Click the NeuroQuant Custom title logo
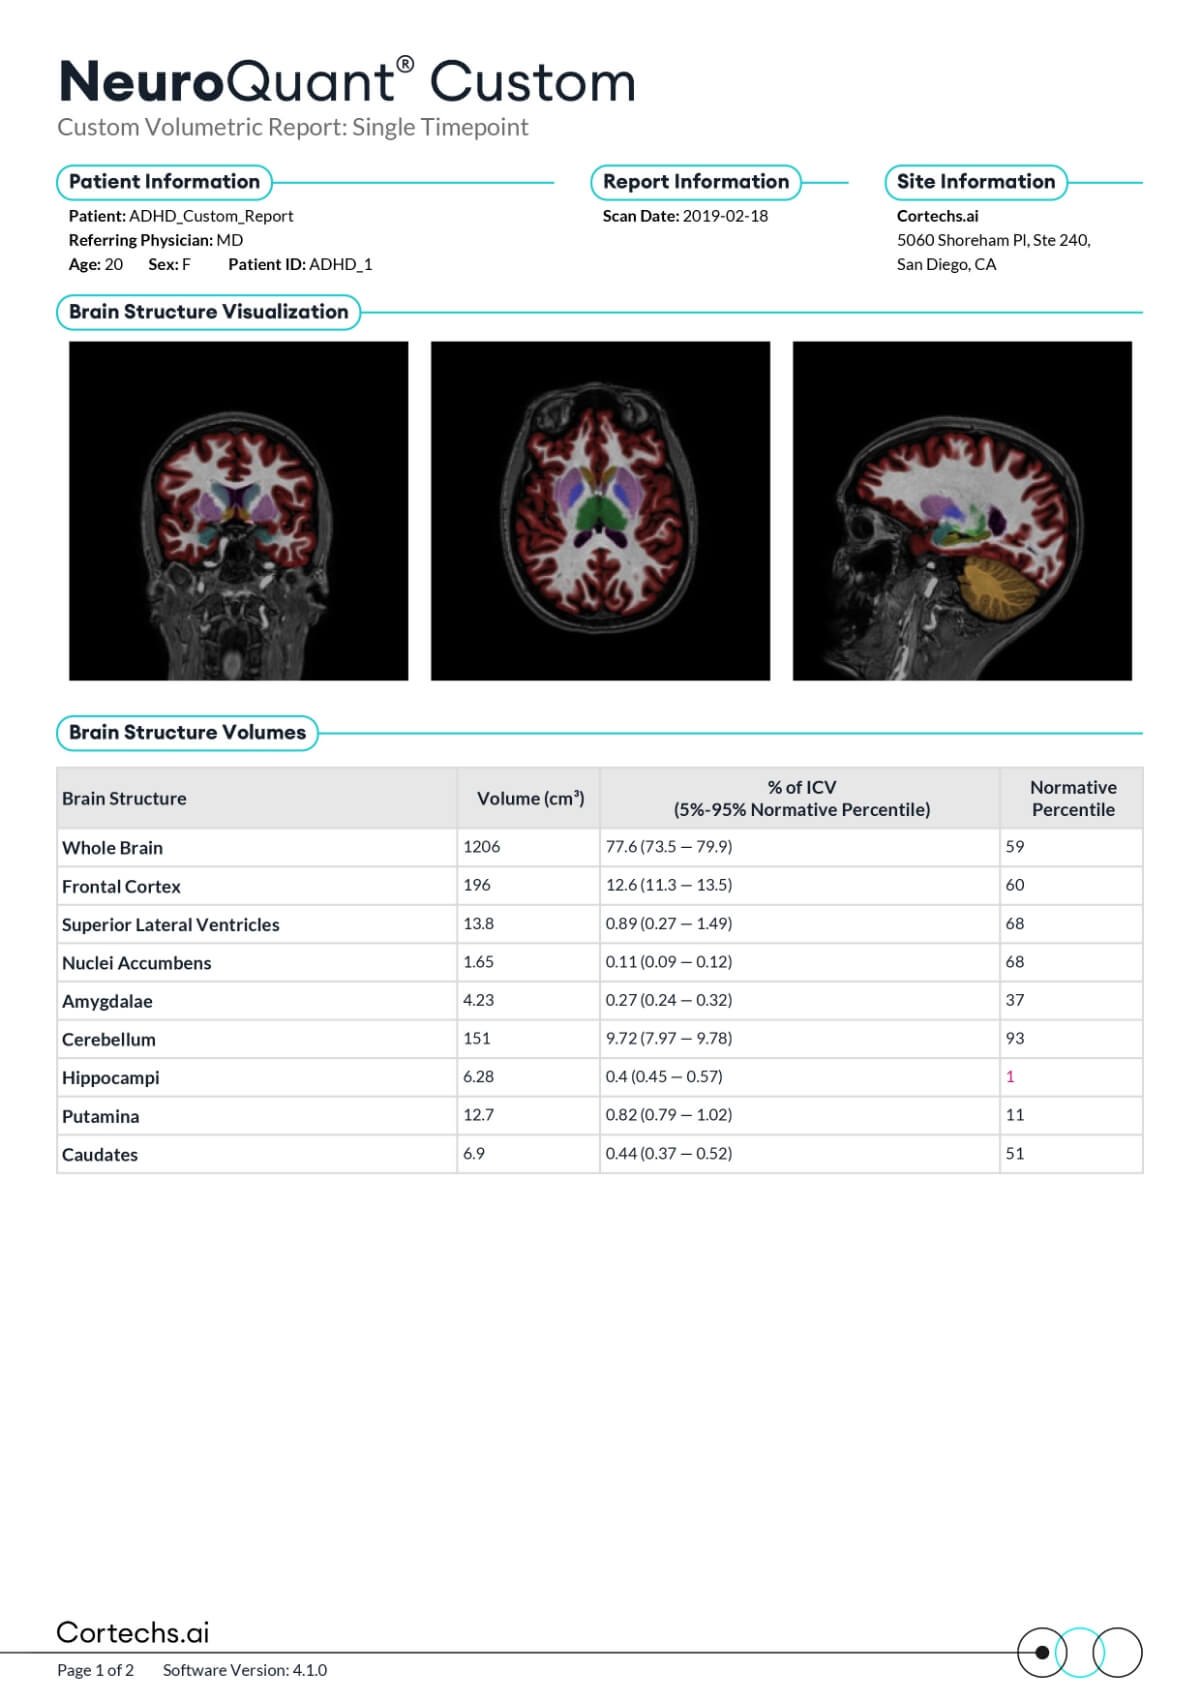 pos(347,81)
